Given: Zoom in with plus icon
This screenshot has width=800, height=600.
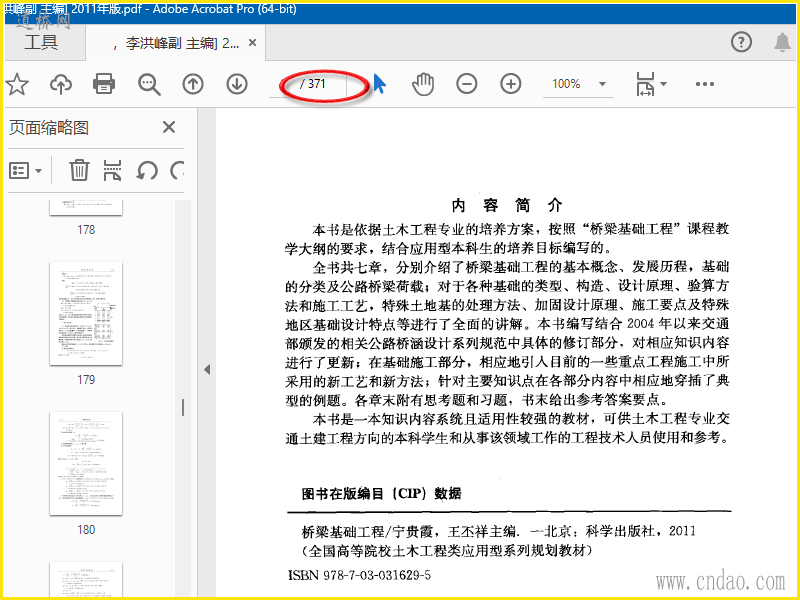Looking at the screenshot, I should (x=511, y=84).
